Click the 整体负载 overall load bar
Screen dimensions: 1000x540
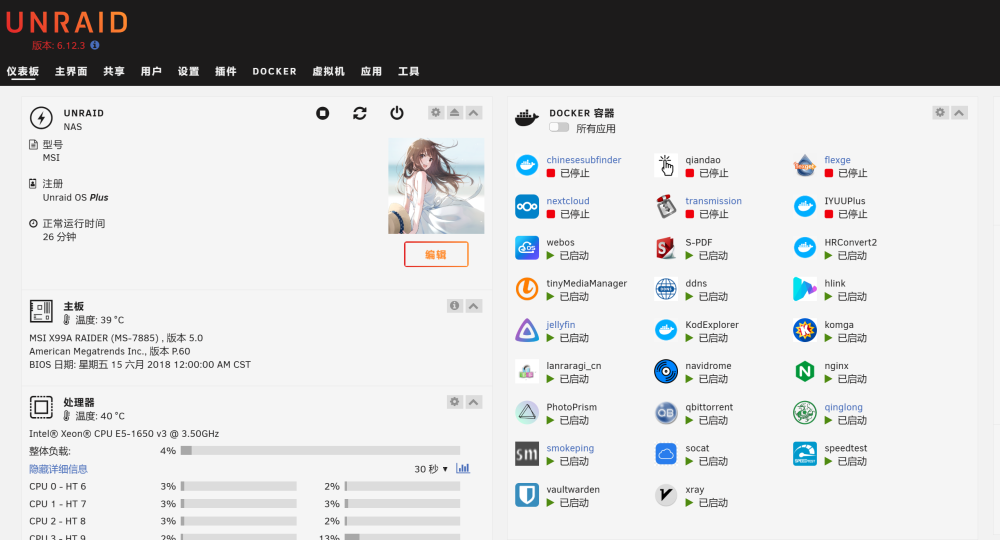pos(320,451)
